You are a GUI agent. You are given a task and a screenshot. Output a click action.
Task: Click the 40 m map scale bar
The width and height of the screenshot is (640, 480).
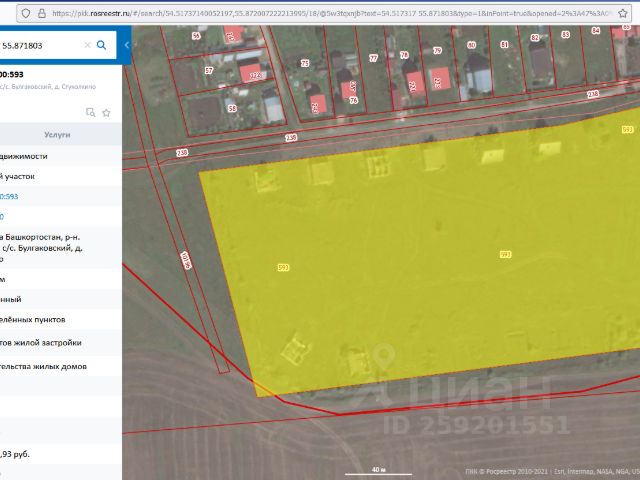(x=376, y=469)
